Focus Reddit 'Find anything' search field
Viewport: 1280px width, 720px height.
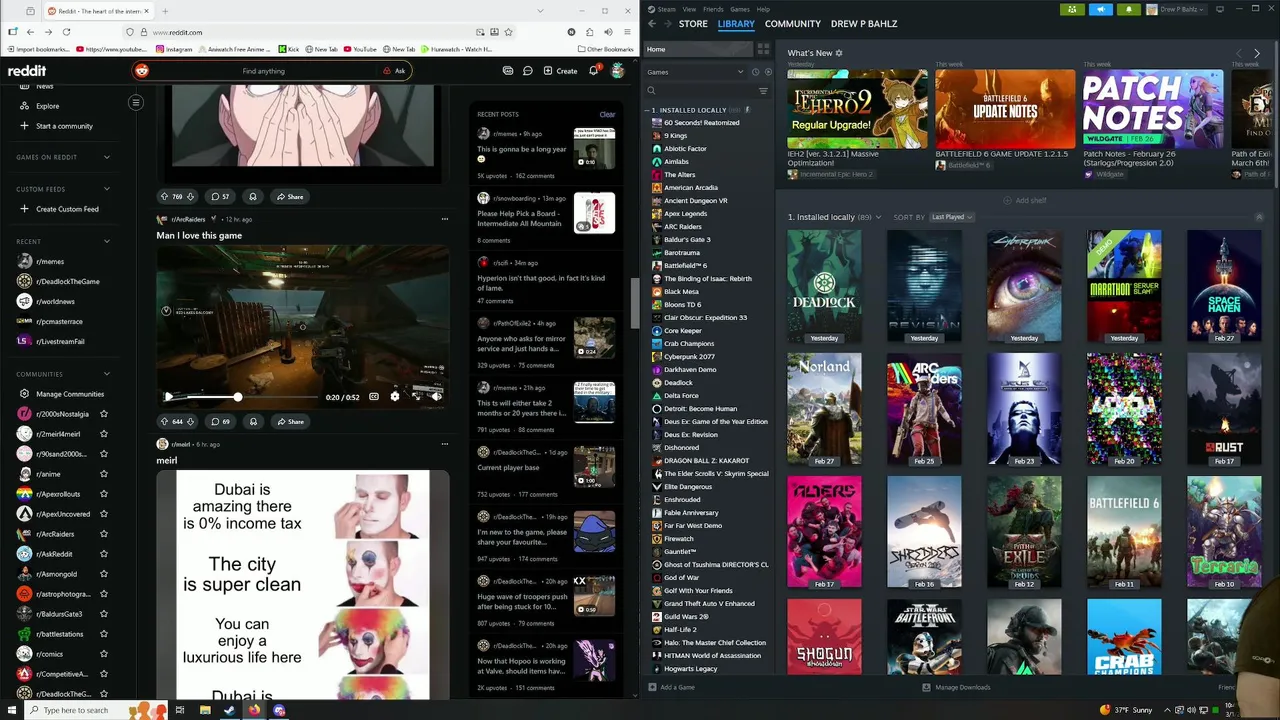pos(264,71)
